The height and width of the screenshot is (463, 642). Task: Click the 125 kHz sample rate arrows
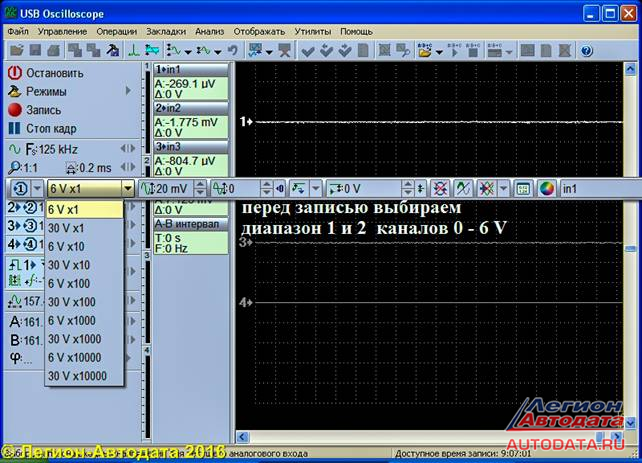click(x=128, y=149)
